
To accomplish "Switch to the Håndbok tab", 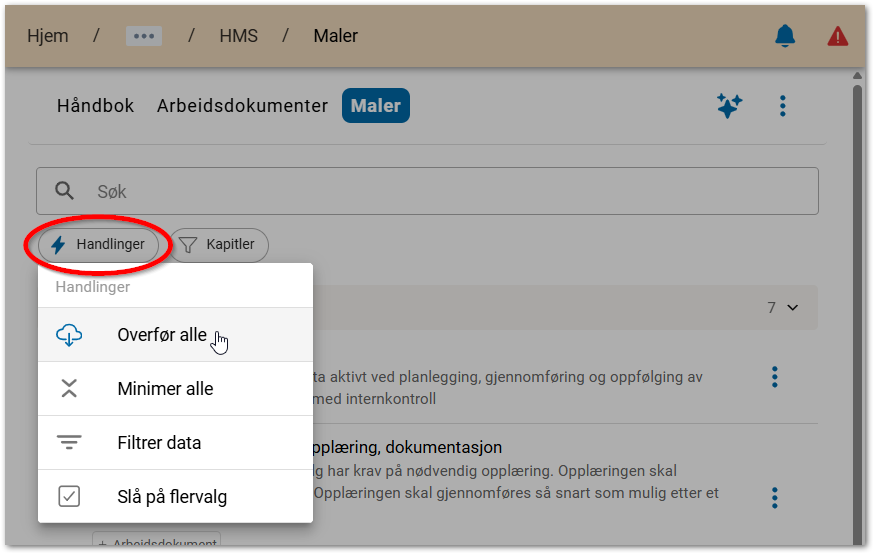I will pos(95,106).
